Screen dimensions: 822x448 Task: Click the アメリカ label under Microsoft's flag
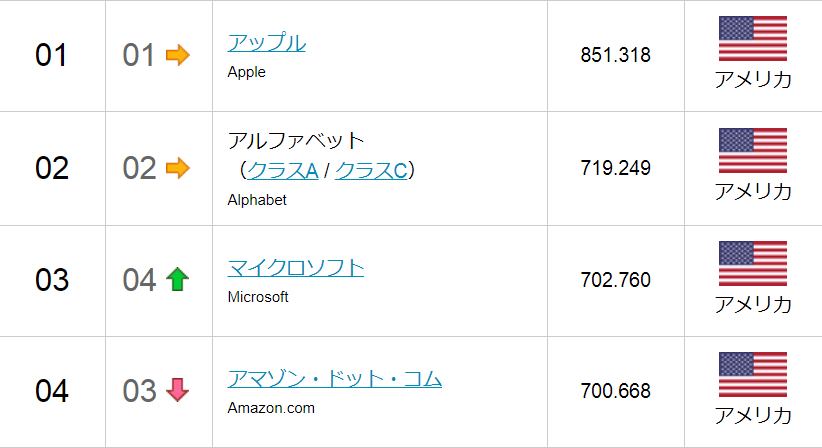753,304
